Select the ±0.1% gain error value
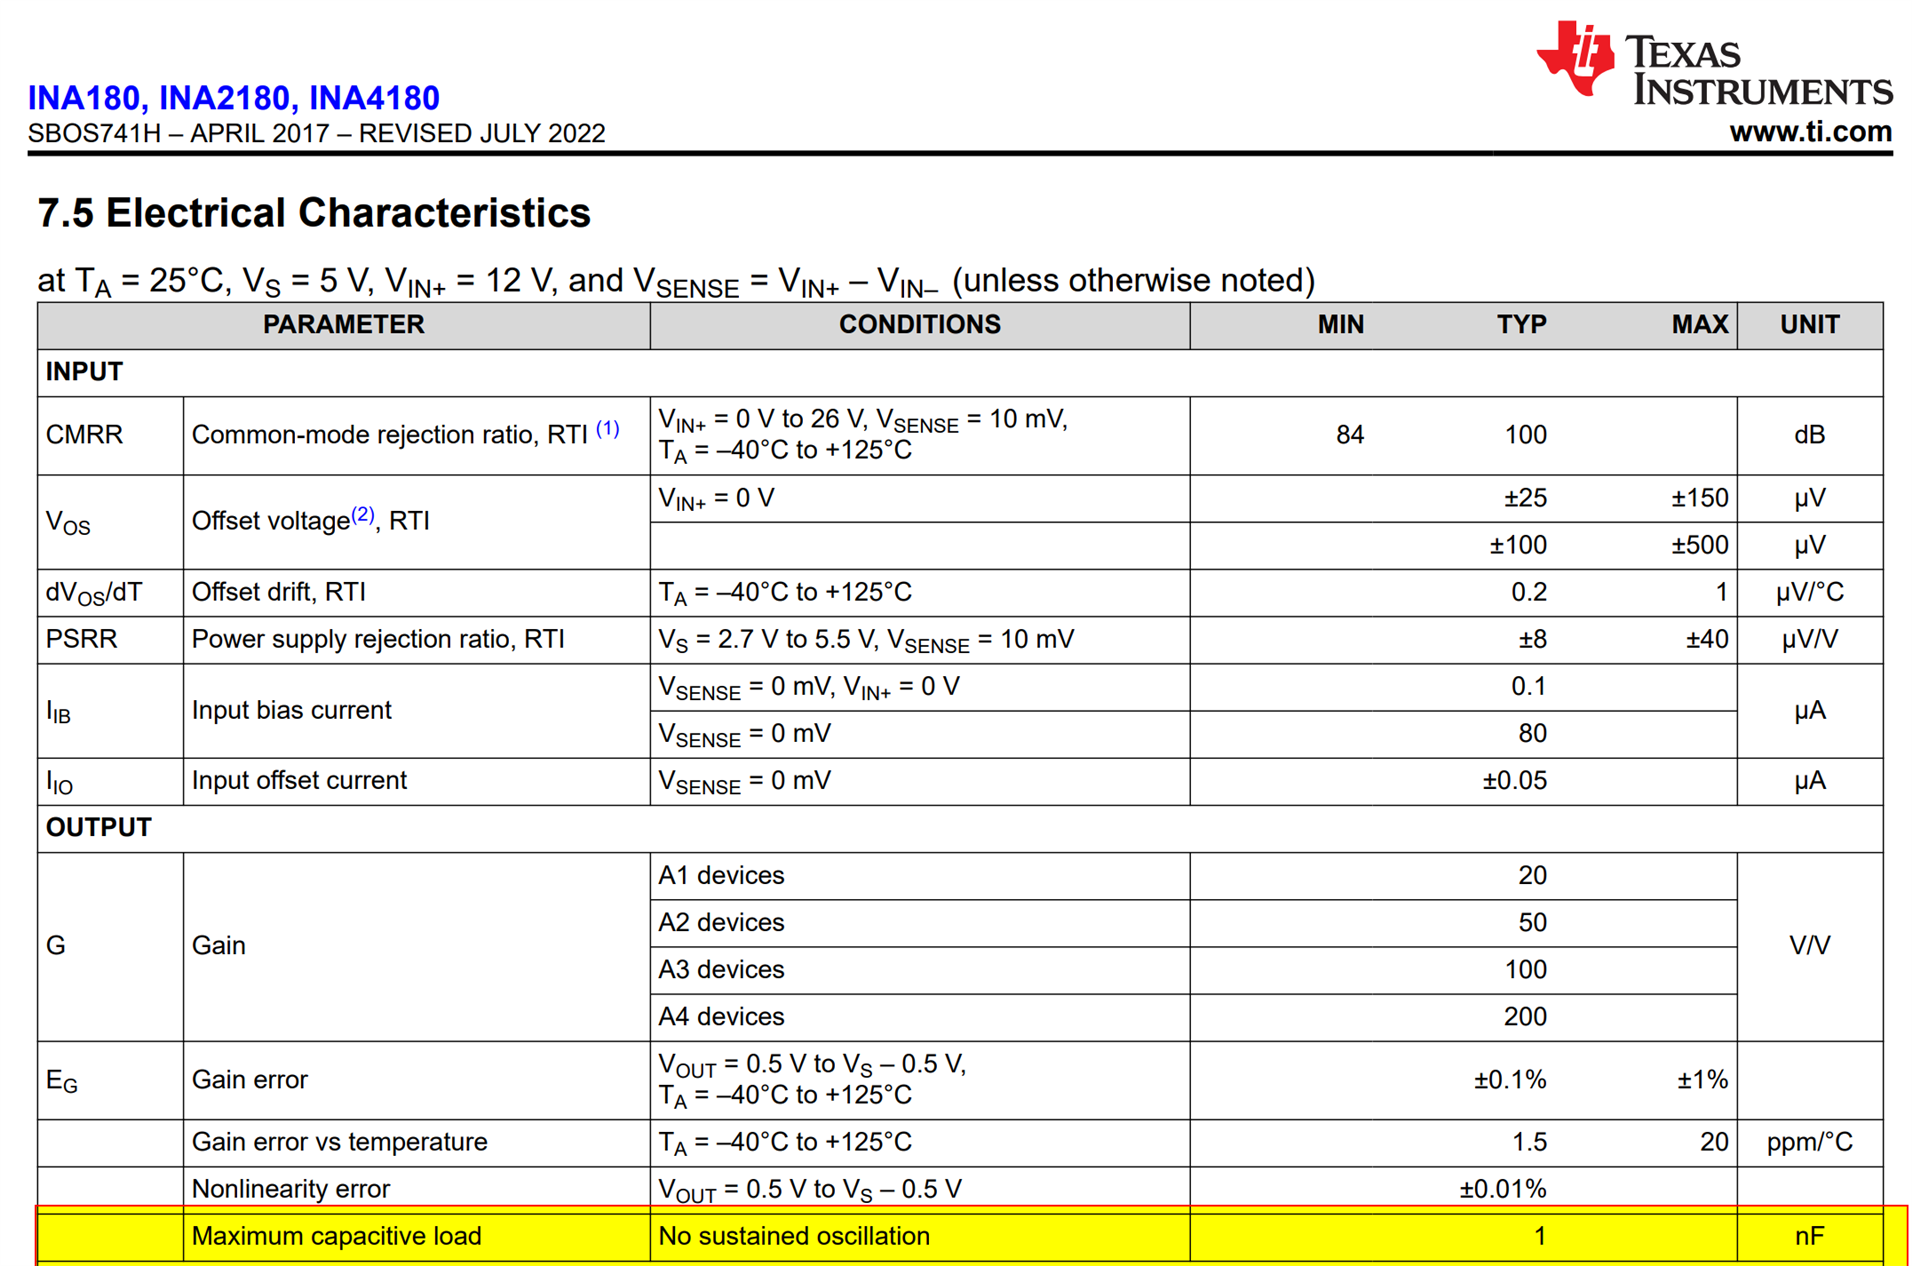The height and width of the screenshot is (1266, 1912). (1510, 1080)
